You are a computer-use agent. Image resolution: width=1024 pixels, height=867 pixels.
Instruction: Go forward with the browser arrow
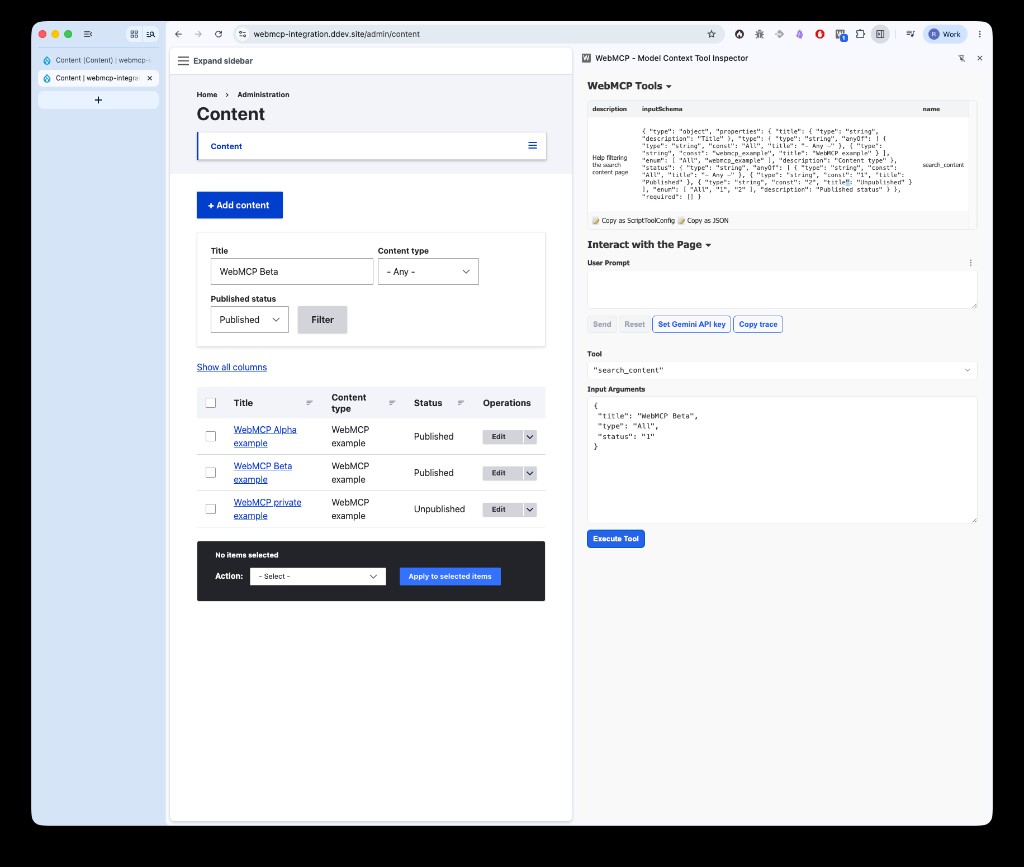pos(199,34)
